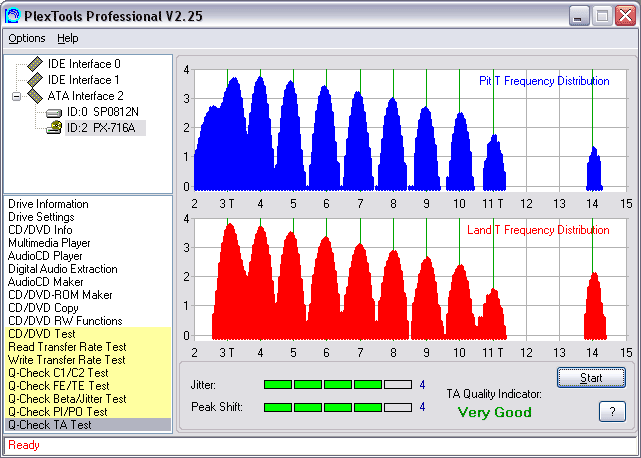
Task: Select Q-Check TA Test
Action: (88, 425)
